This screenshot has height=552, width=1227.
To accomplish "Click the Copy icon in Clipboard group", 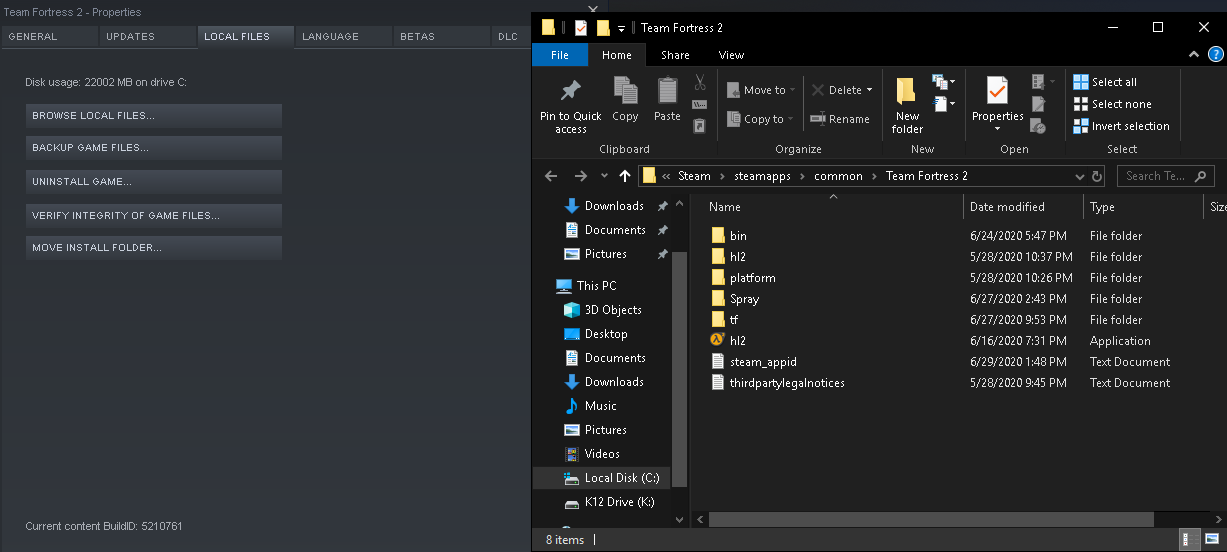I will [625, 92].
